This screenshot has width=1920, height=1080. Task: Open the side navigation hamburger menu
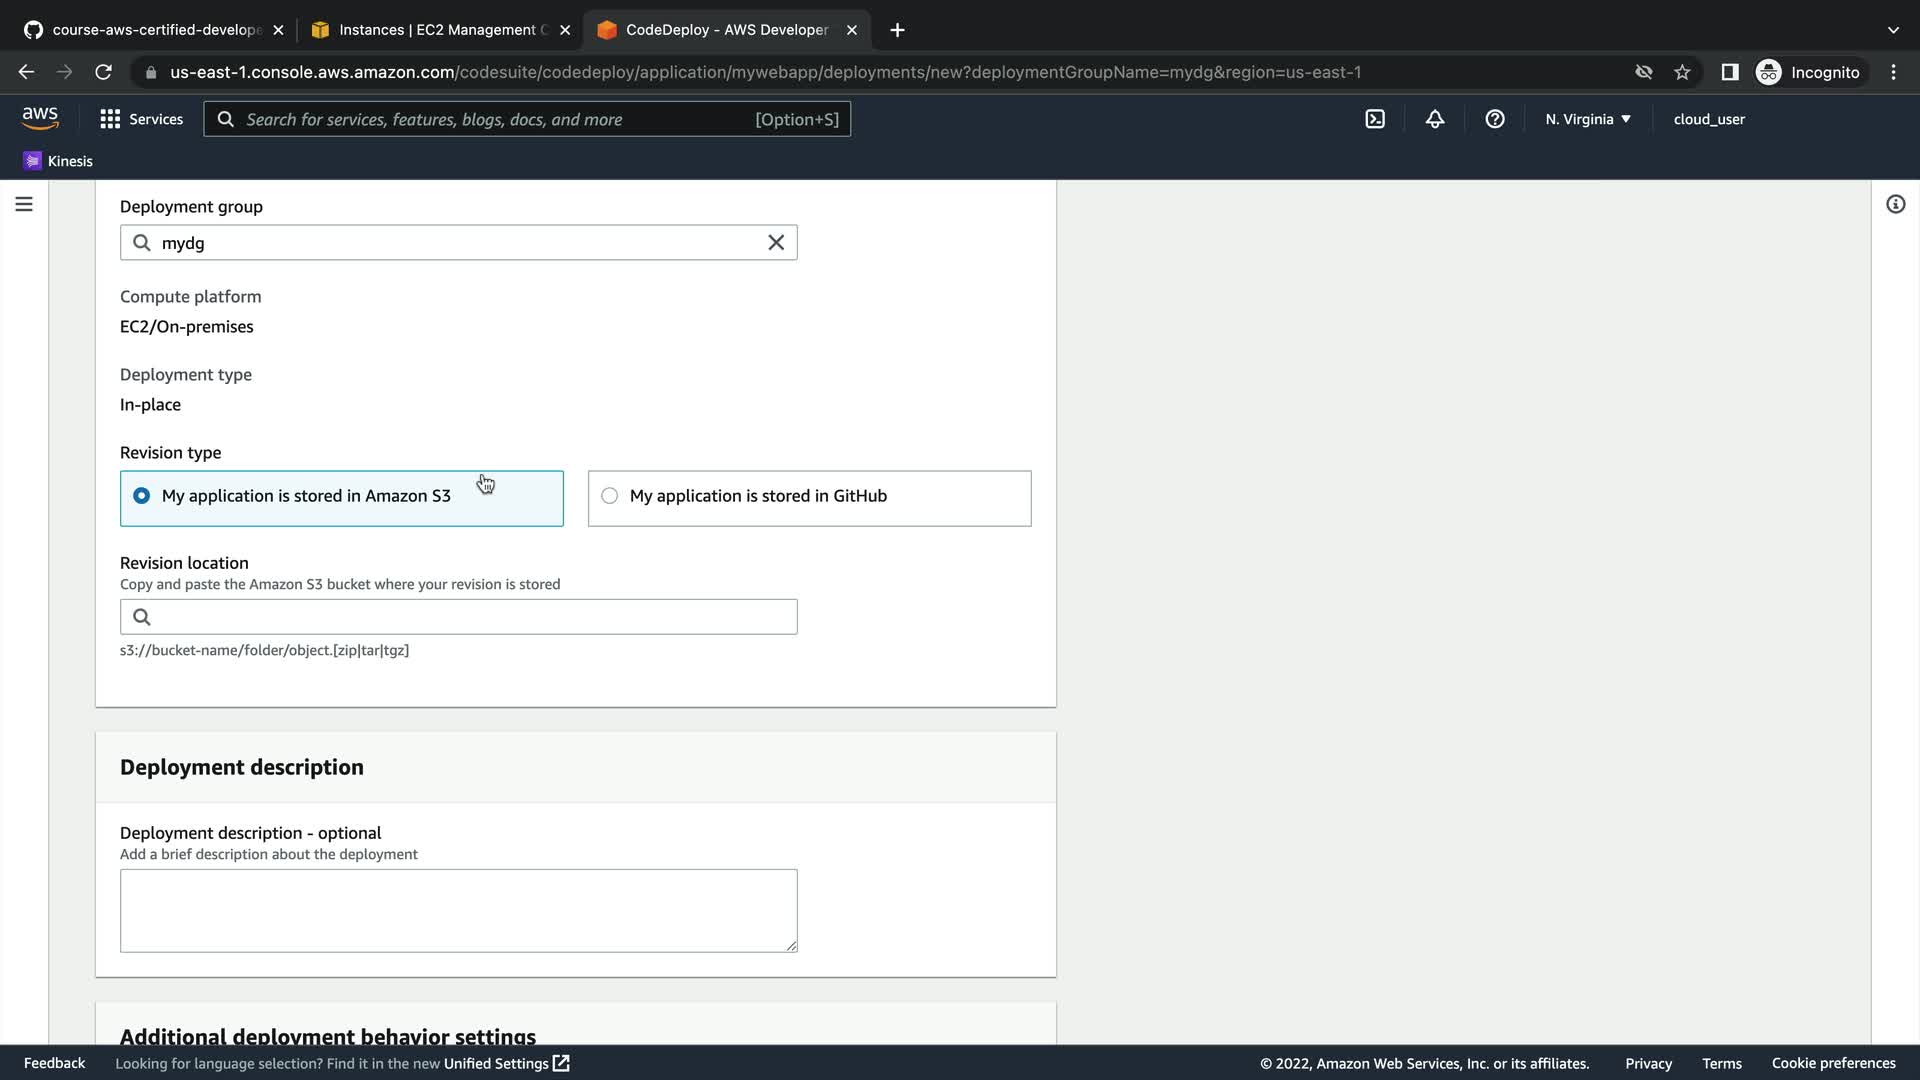[24, 204]
